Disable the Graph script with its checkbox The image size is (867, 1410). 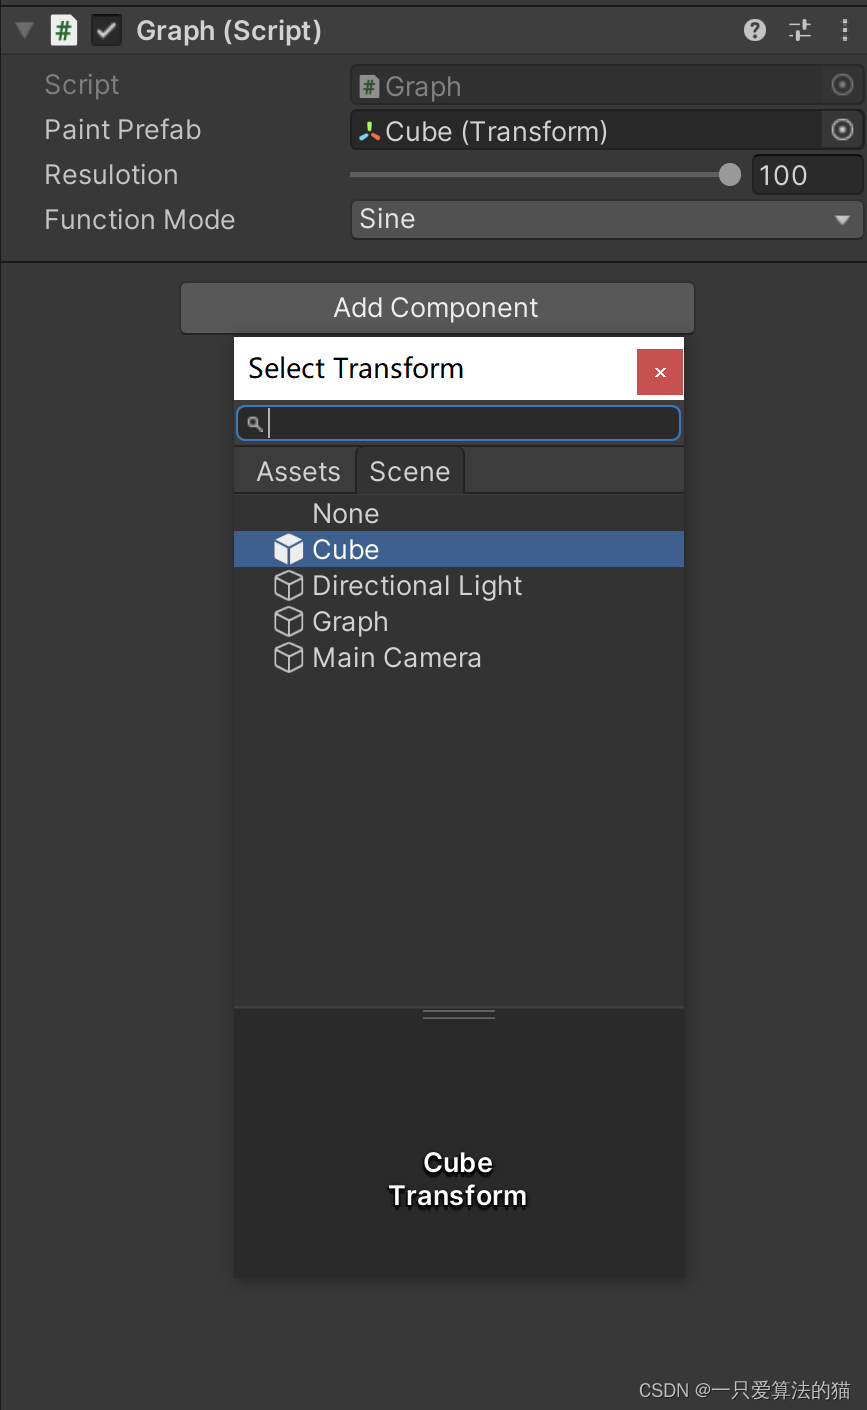click(106, 30)
